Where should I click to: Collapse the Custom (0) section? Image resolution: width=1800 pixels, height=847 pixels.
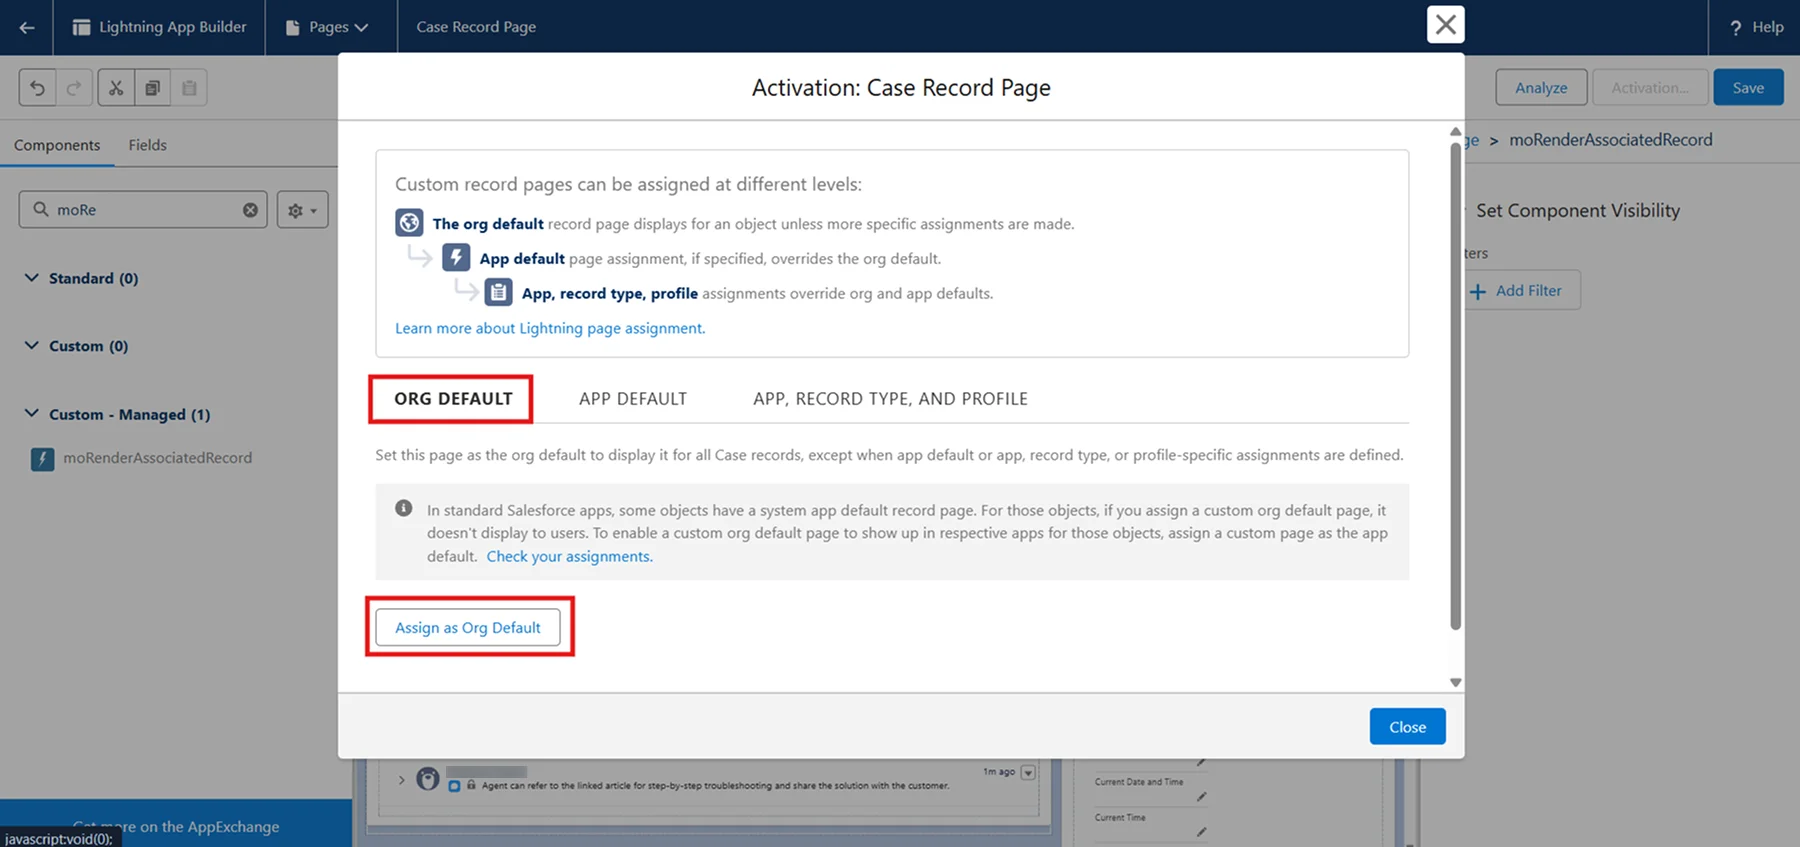coord(31,345)
